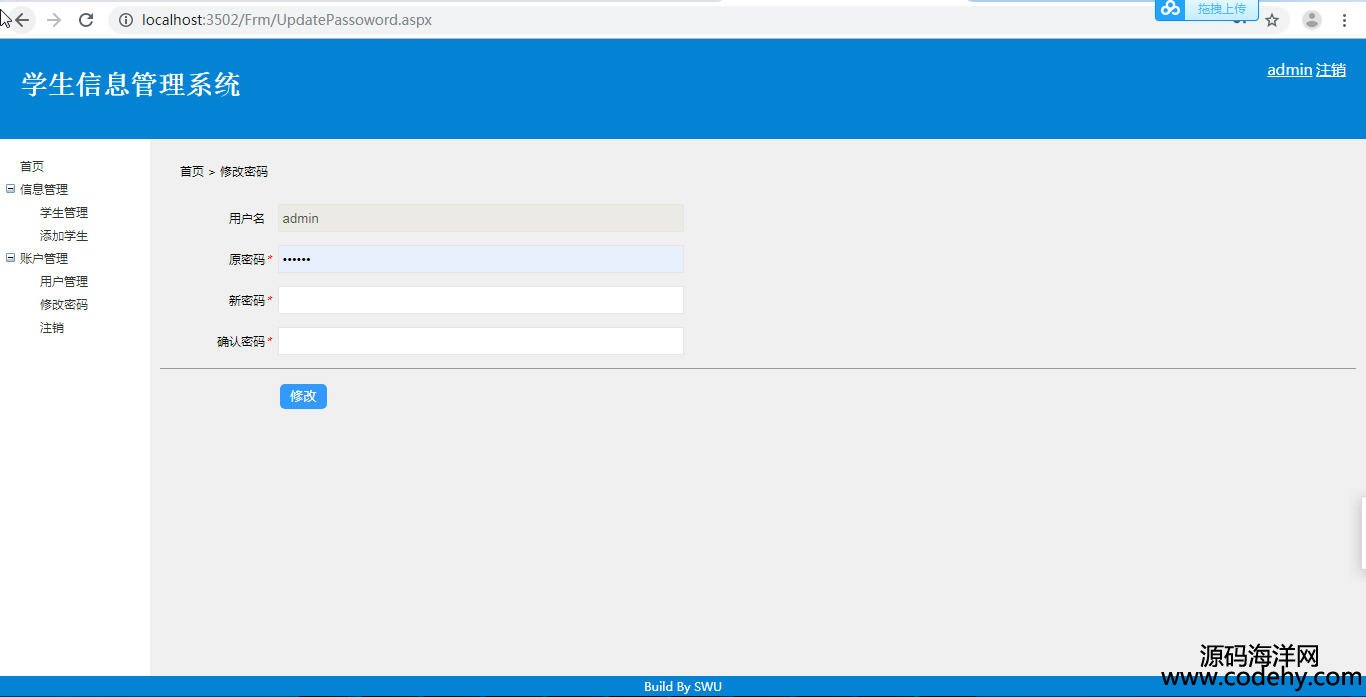1366x697 pixels.
Task: Click the 学生信息管理系统 title
Action: coord(131,85)
